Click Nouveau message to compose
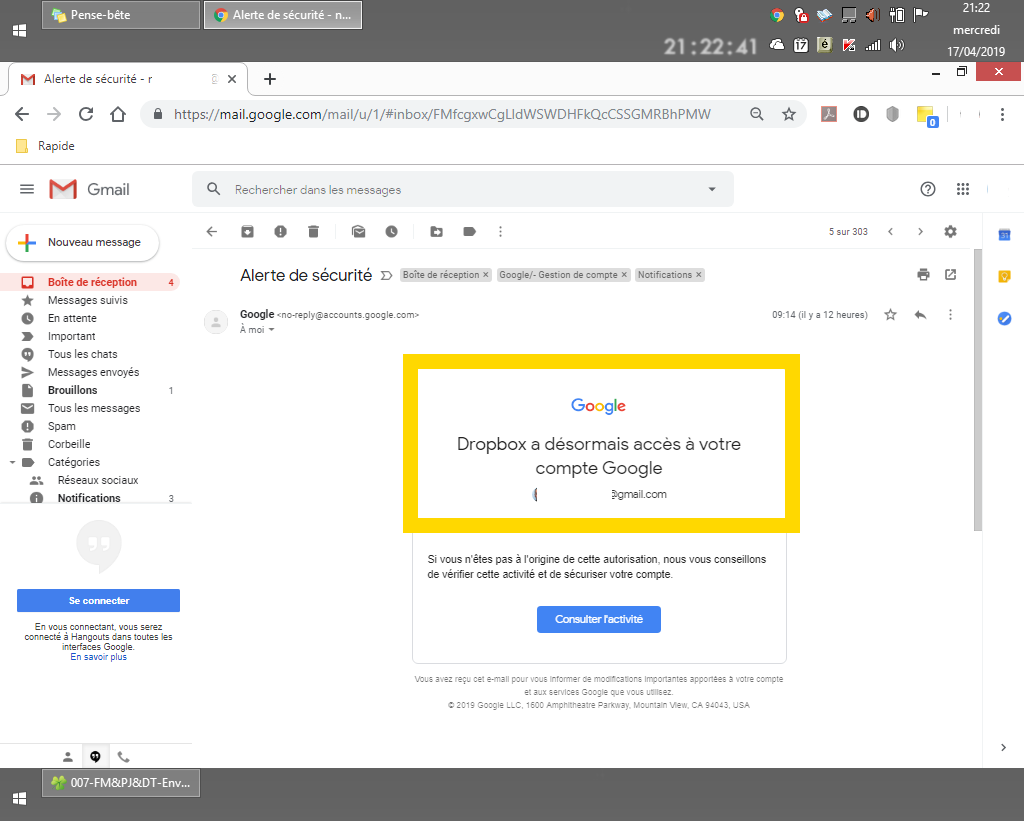1024x821 pixels. tap(82, 242)
